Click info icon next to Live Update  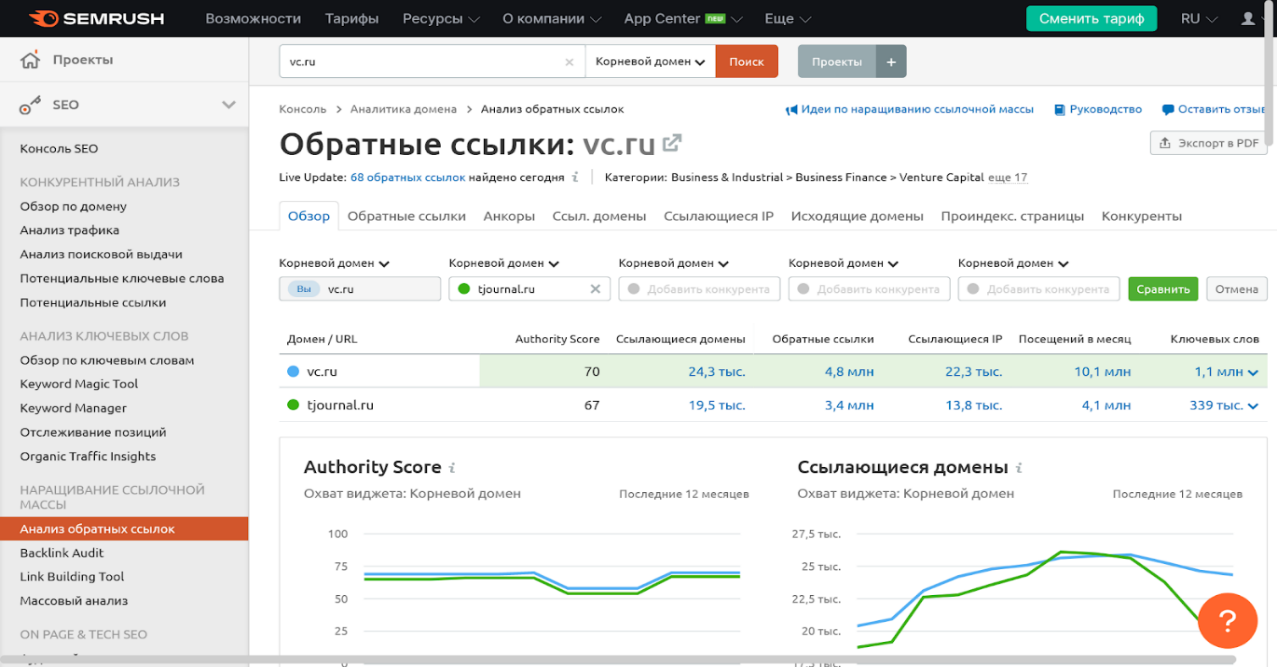575,177
